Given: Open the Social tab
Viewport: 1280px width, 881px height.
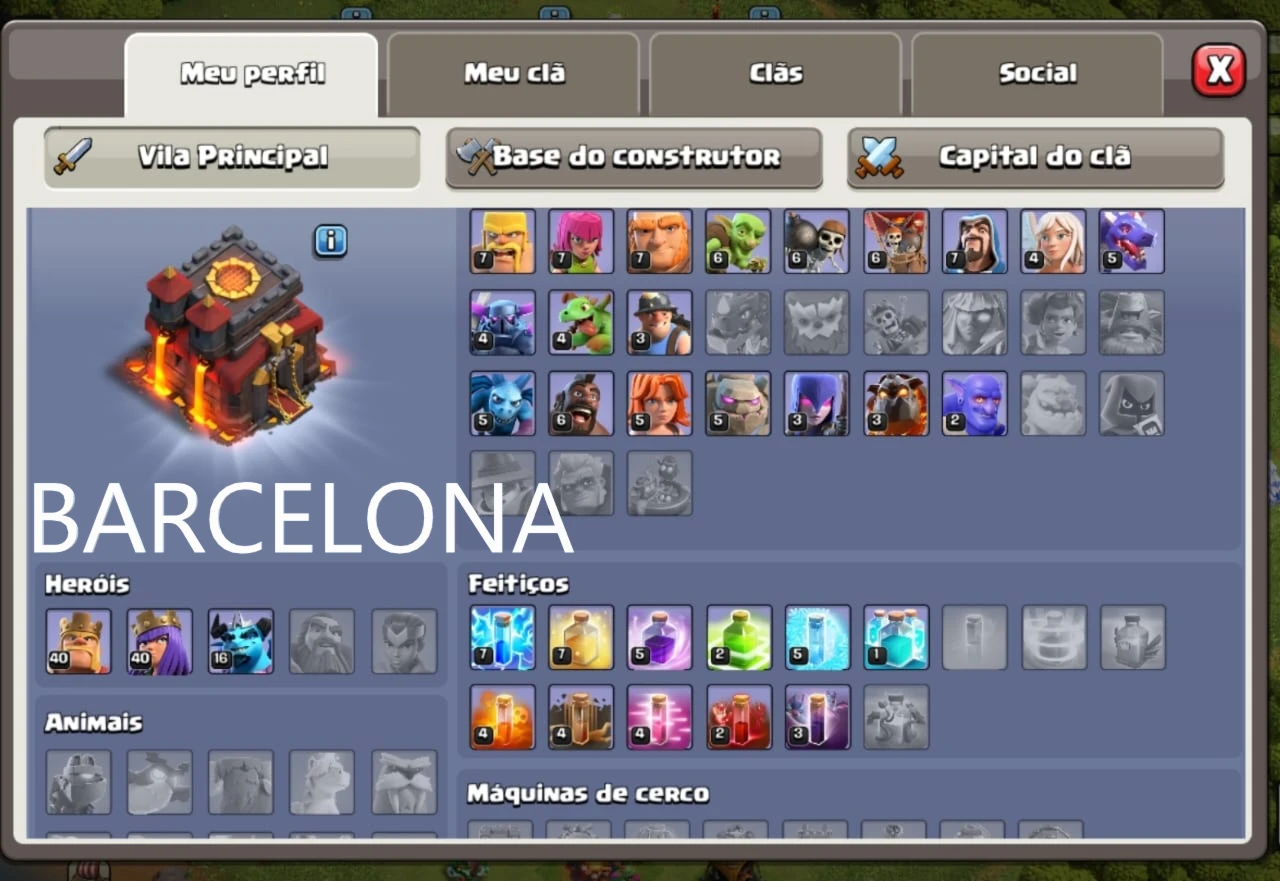Looking at the screenshot, I should click(x=1038, y=75).
